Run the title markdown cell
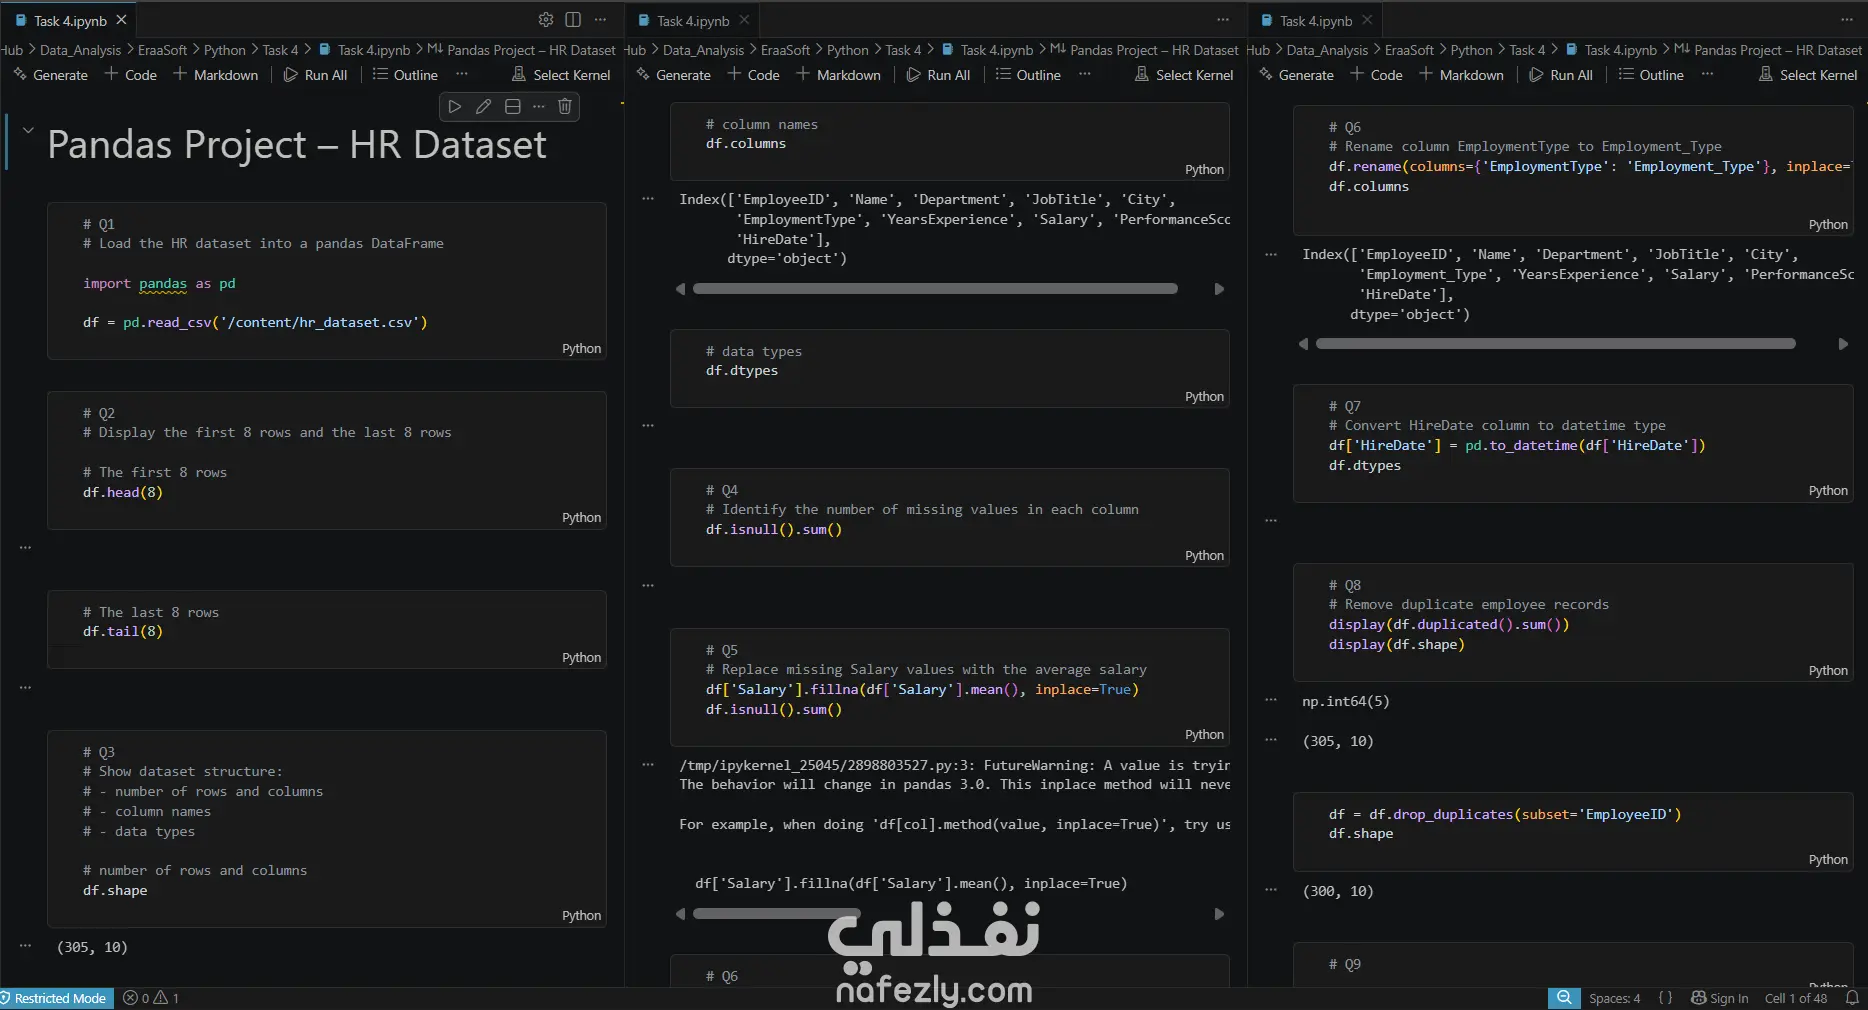Image resolution: width=1868 pixels, height=1010 pixels. pos(455,106)
